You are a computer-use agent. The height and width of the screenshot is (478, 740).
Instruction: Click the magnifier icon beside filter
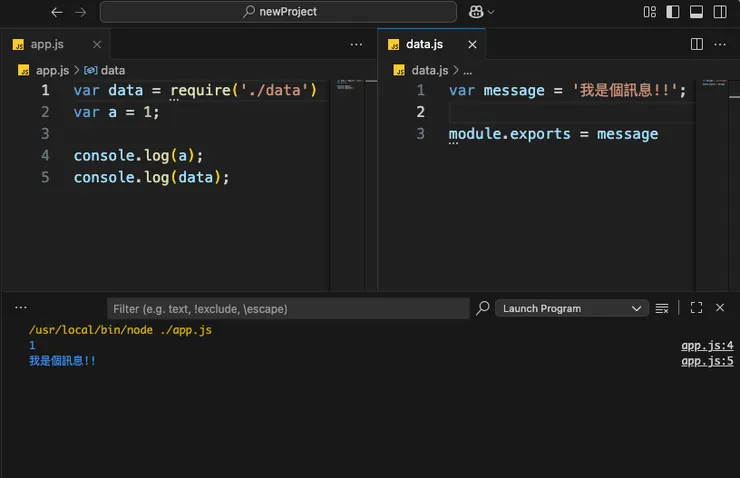point(482,308)
